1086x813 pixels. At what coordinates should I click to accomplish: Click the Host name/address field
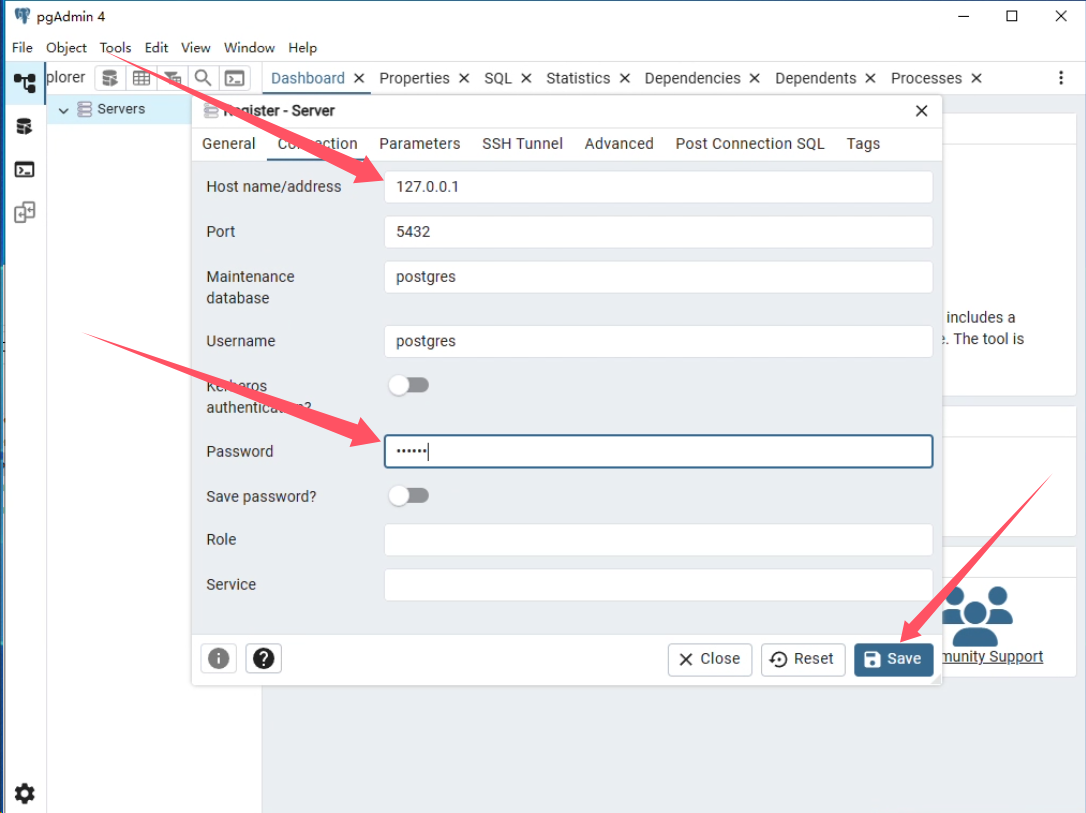[x=658, y=187]
